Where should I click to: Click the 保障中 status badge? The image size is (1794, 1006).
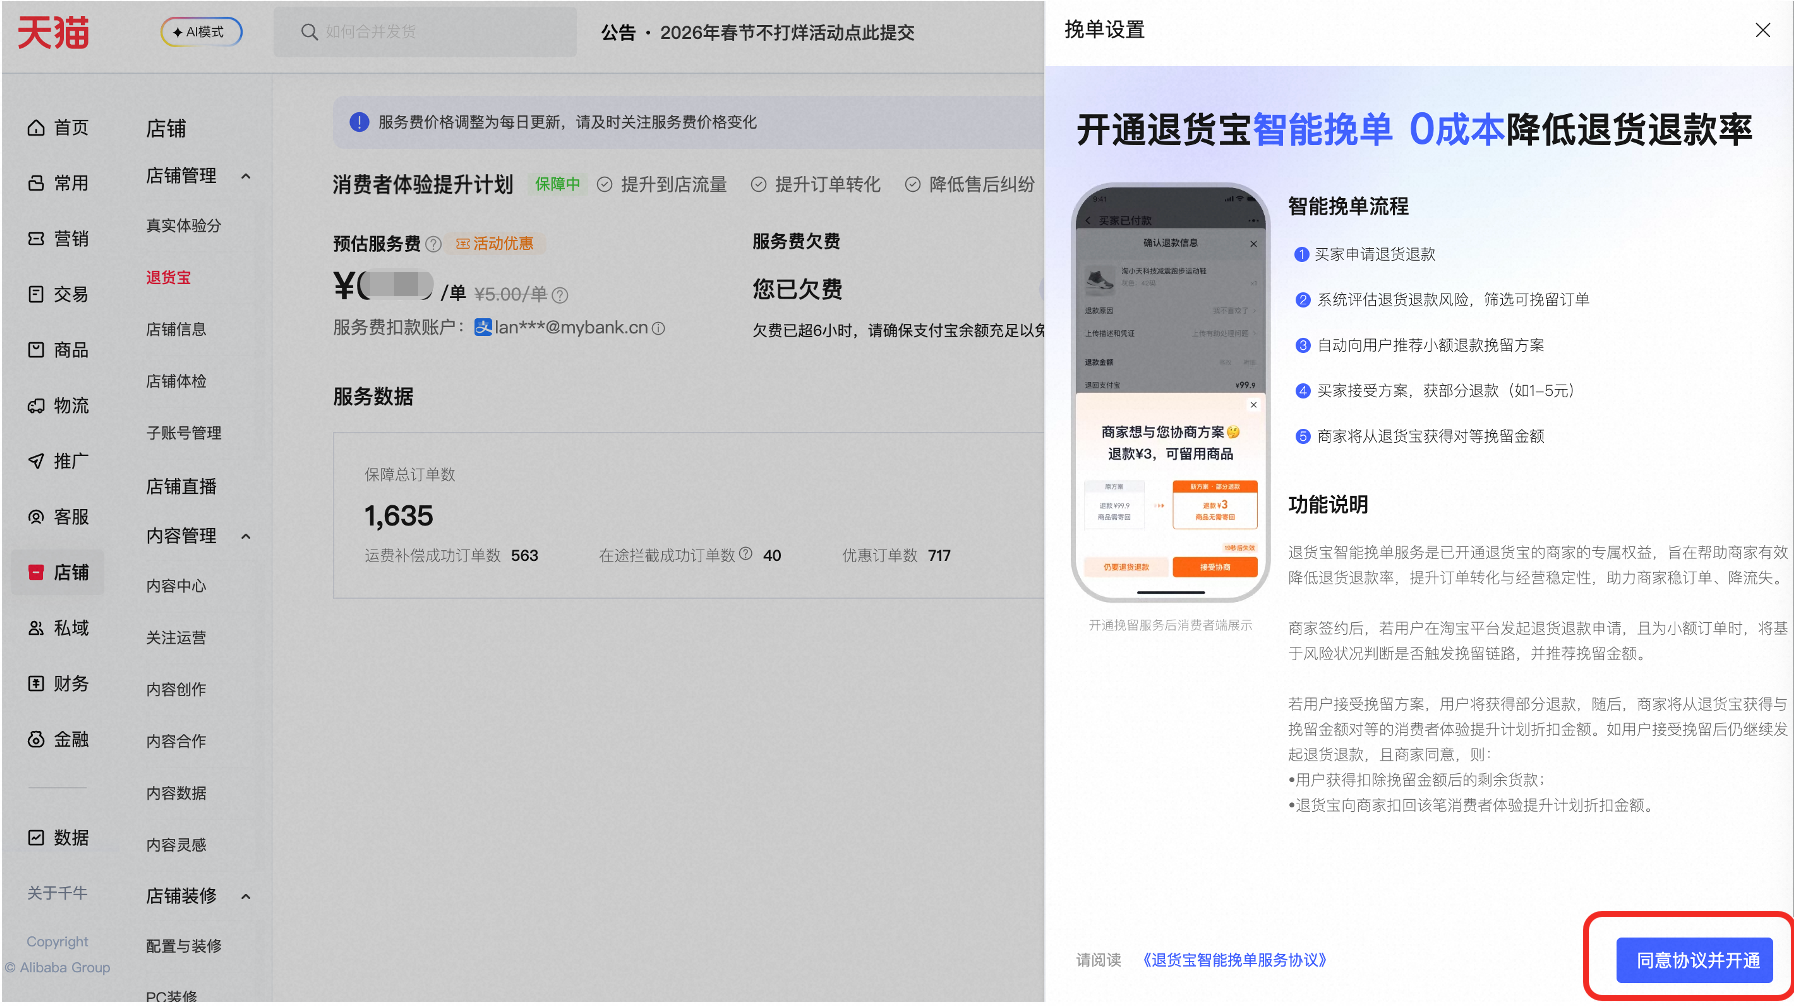point(557,184)
